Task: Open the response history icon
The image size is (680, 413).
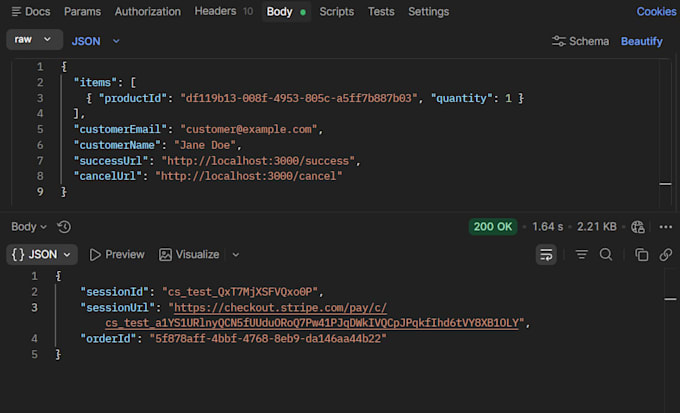Action: (x=64, y=227)
